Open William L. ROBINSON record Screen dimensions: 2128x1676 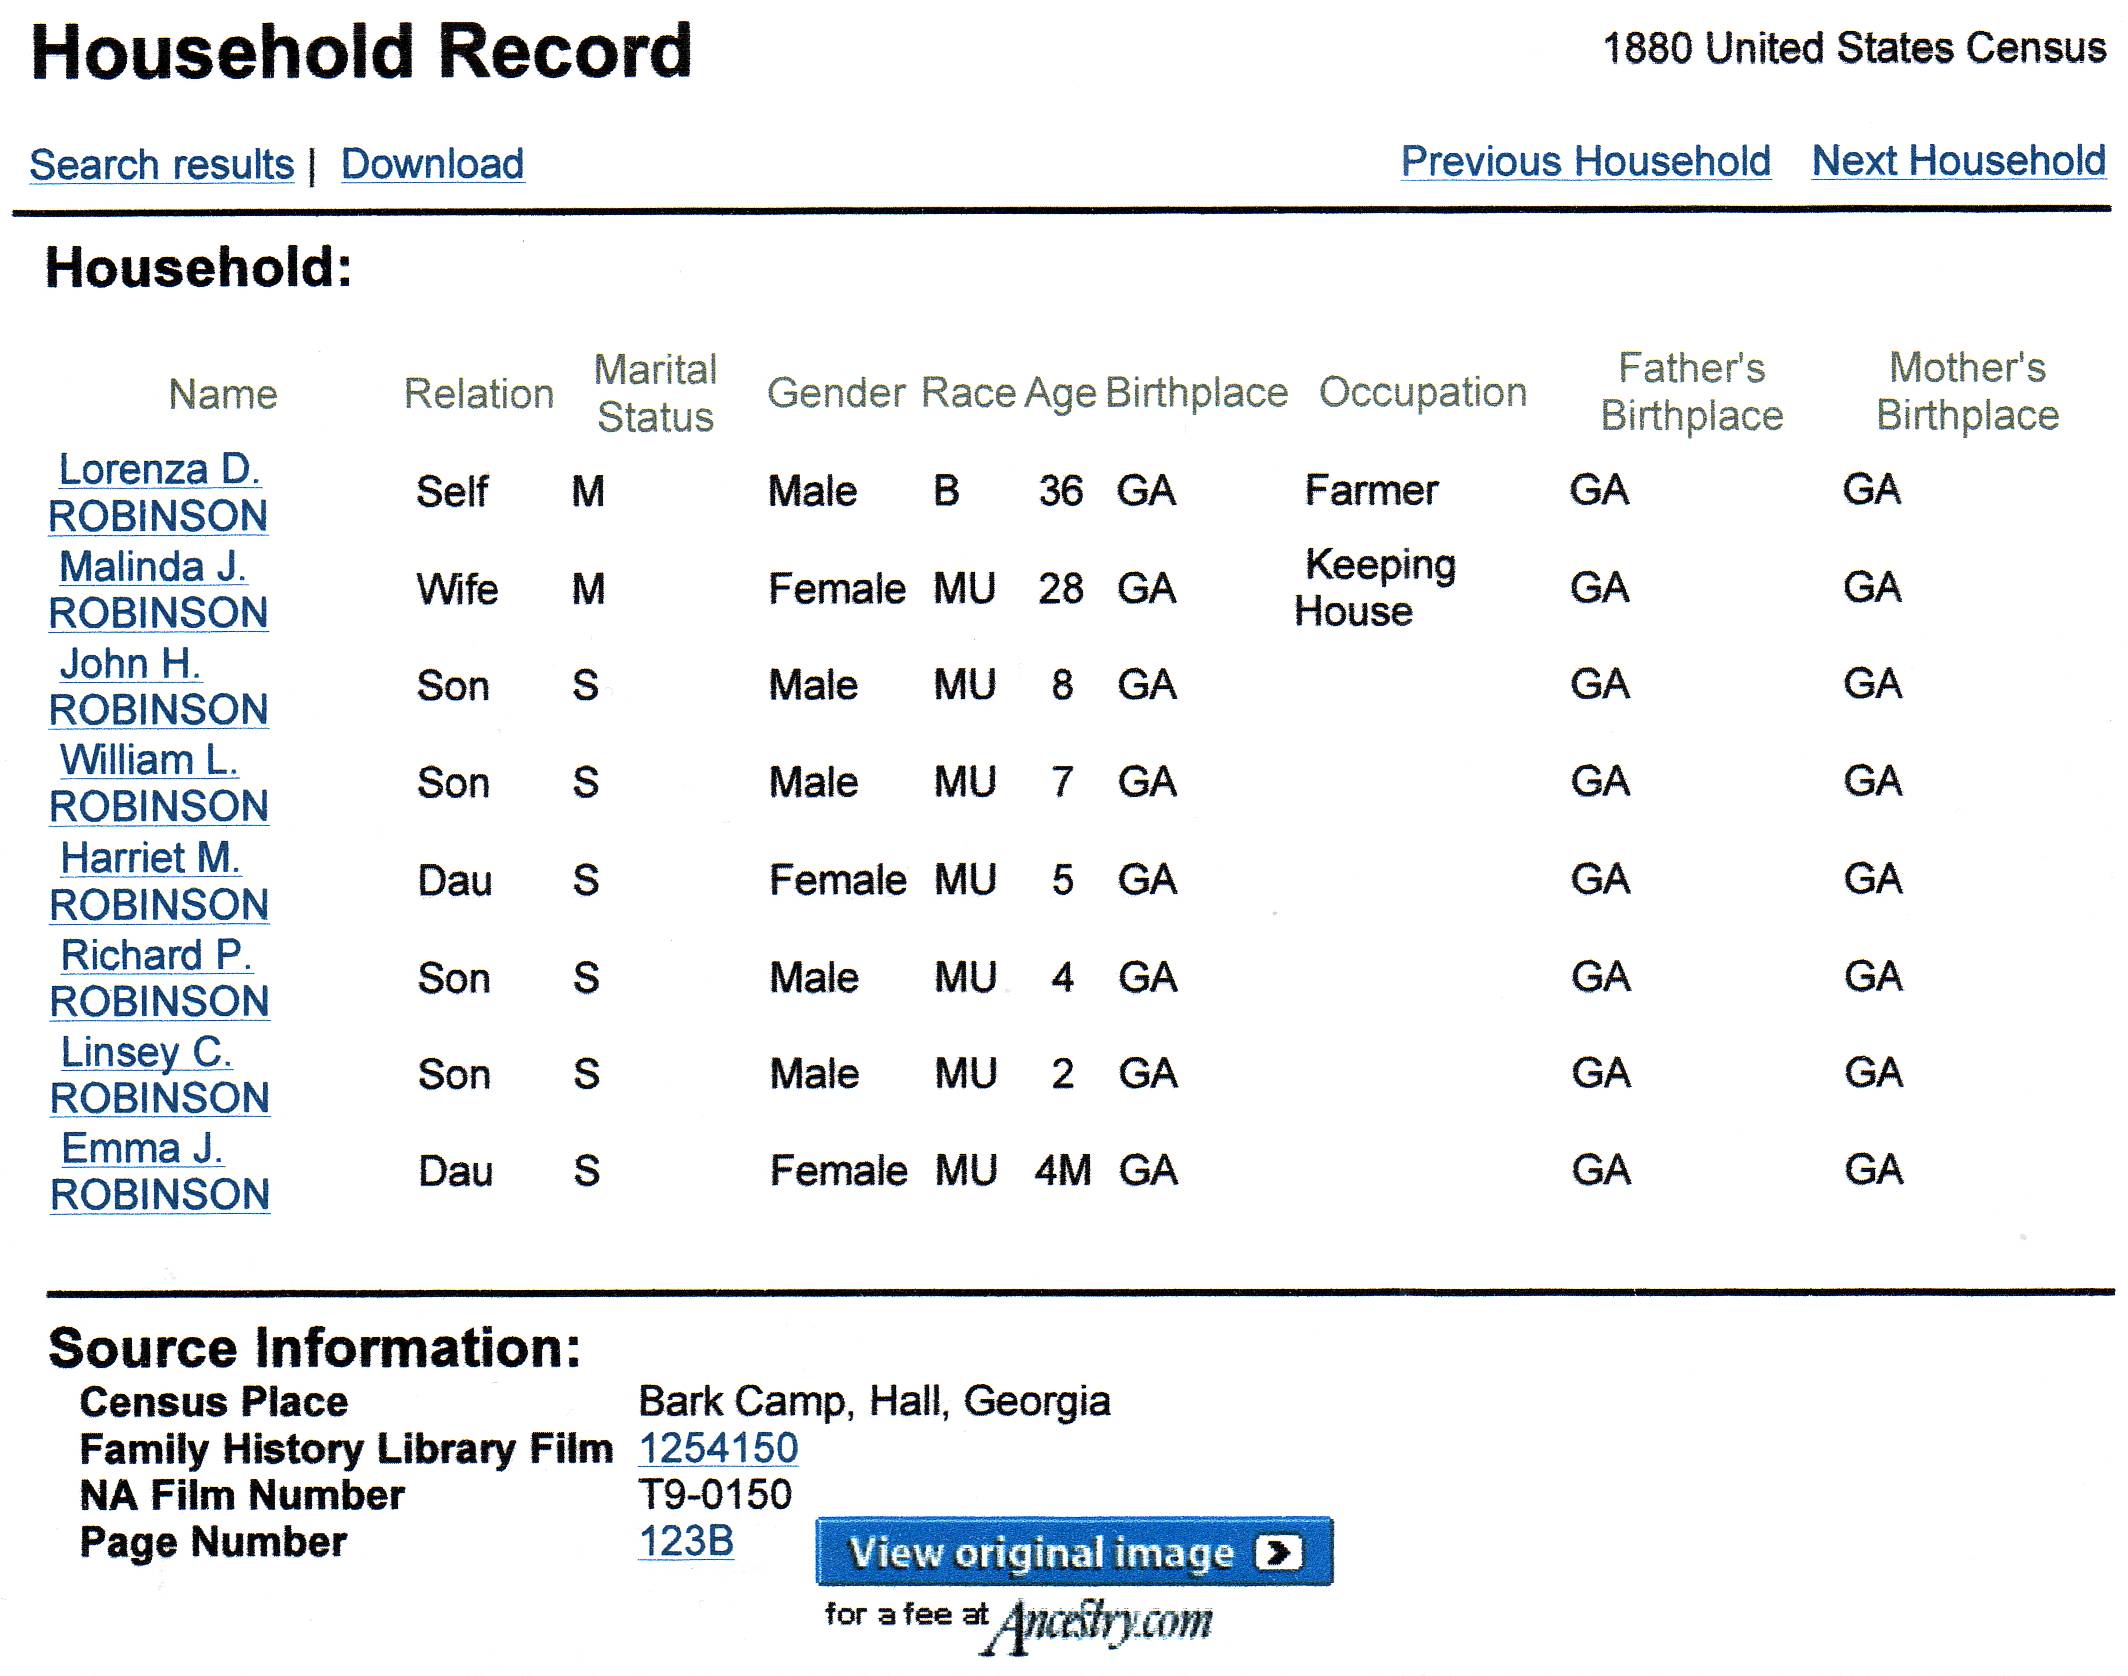coord(159,783)
